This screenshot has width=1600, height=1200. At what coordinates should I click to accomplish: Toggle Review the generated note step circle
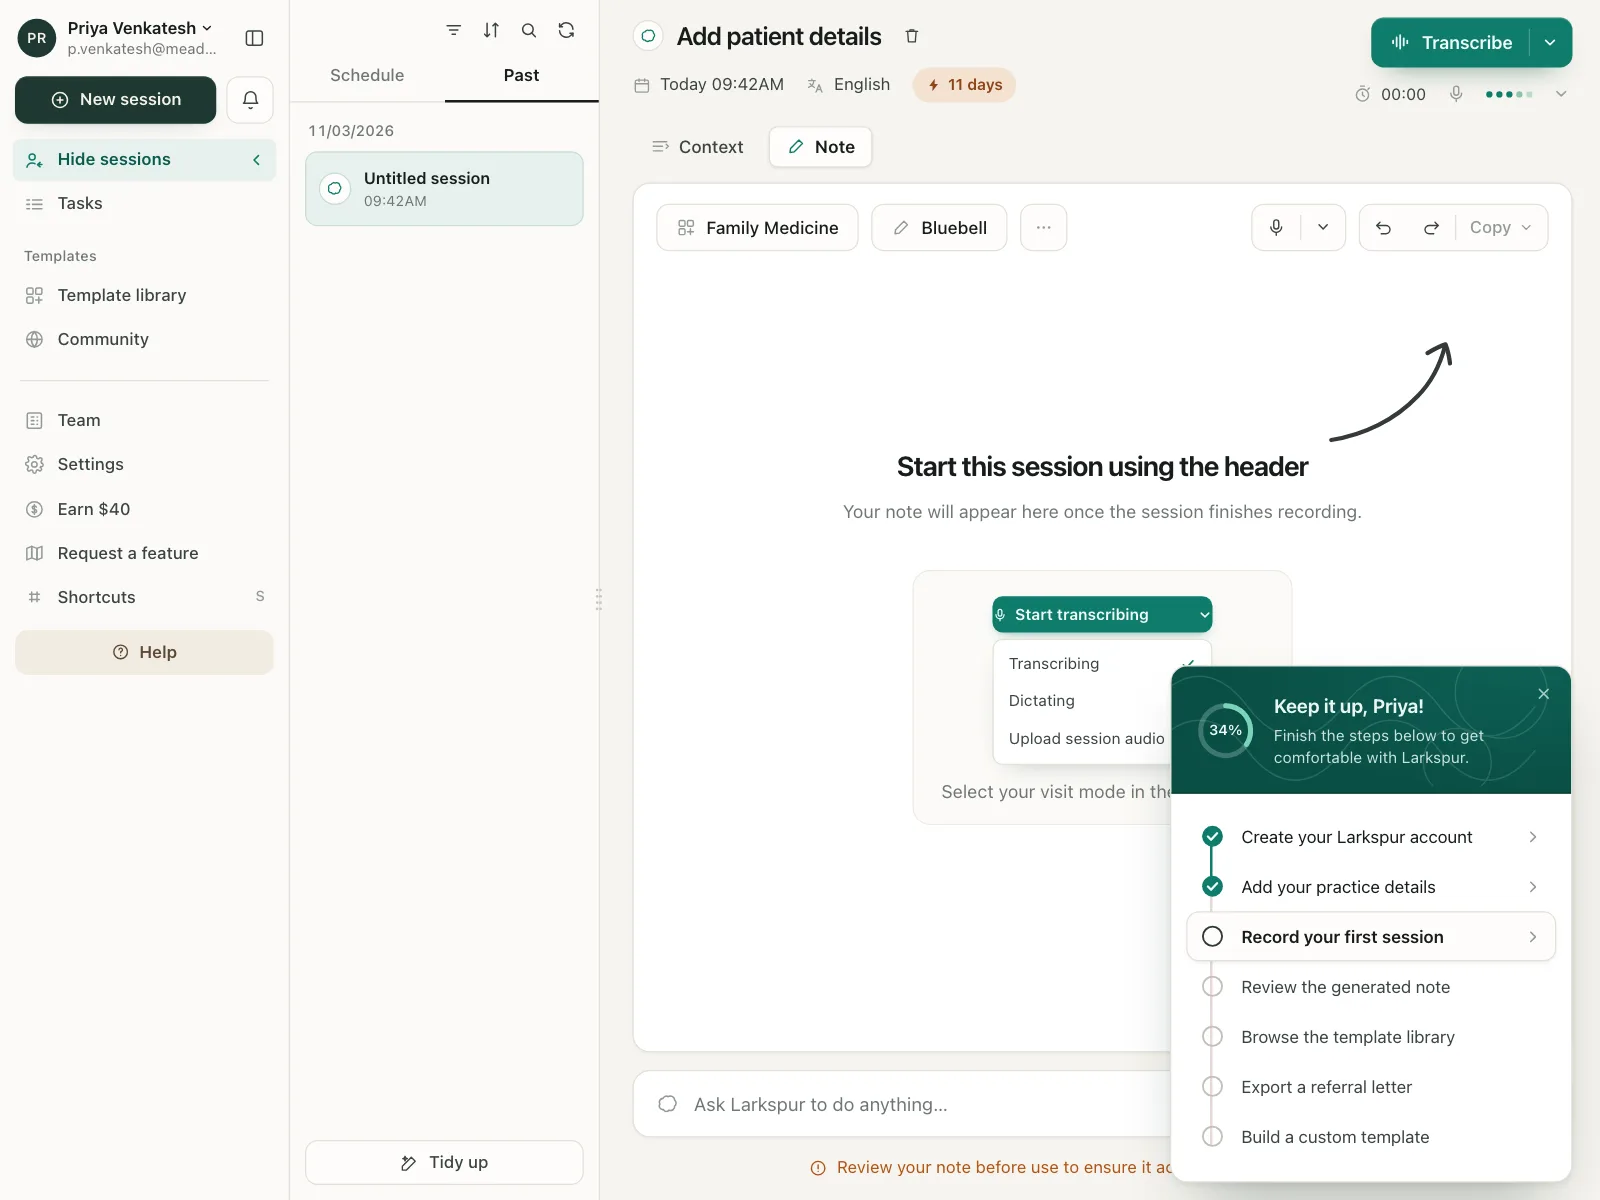click(x=1212, y=987)
